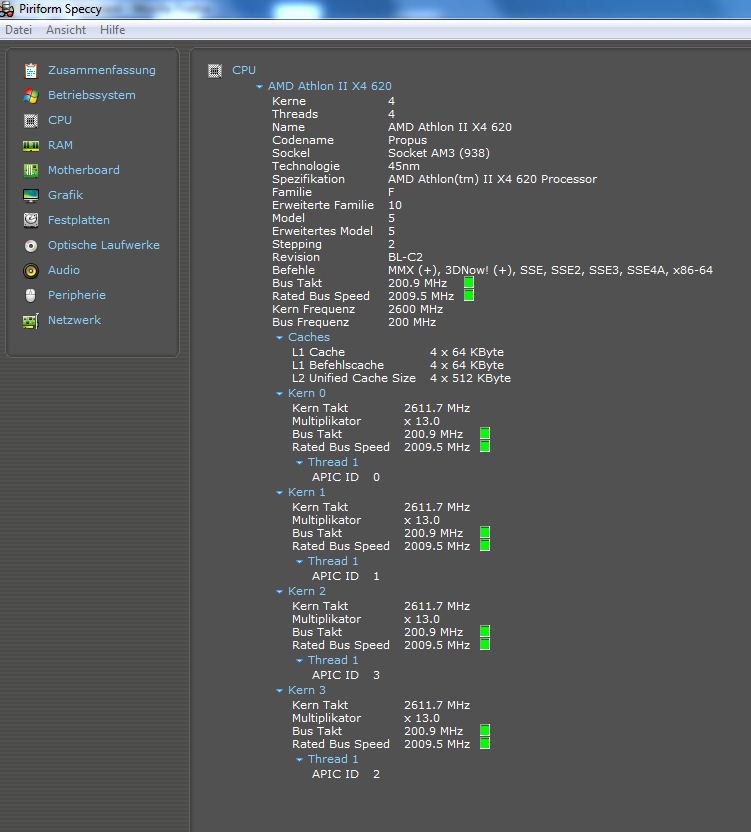This screenshot has height=832, width=751.
Task: Click the Technologie value 45nm
Action: (404, 166)
